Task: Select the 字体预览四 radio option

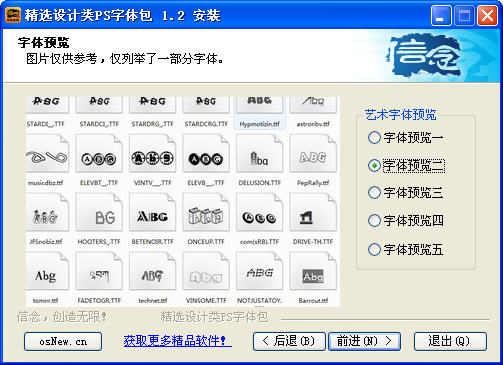Action: tap(374, 220)
